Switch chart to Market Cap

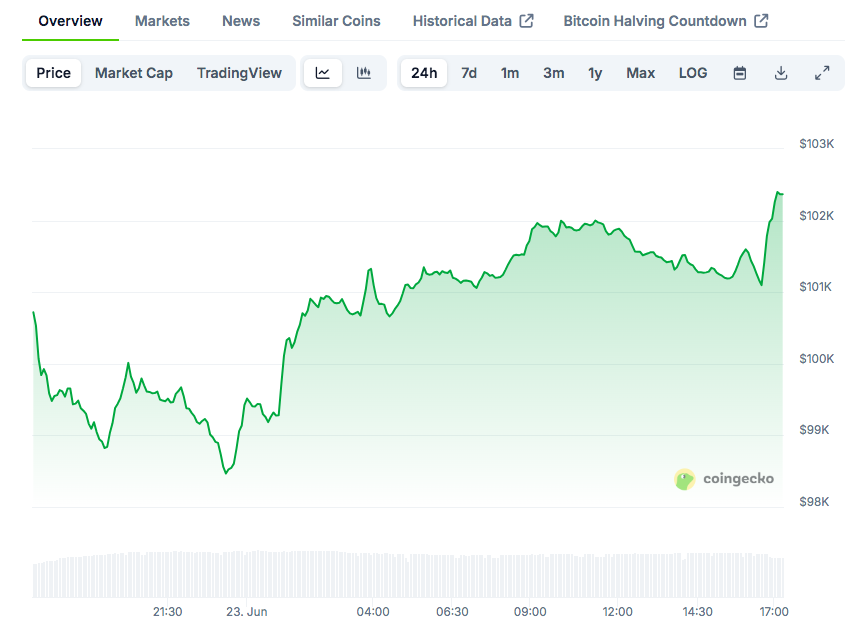pos(134,73)
